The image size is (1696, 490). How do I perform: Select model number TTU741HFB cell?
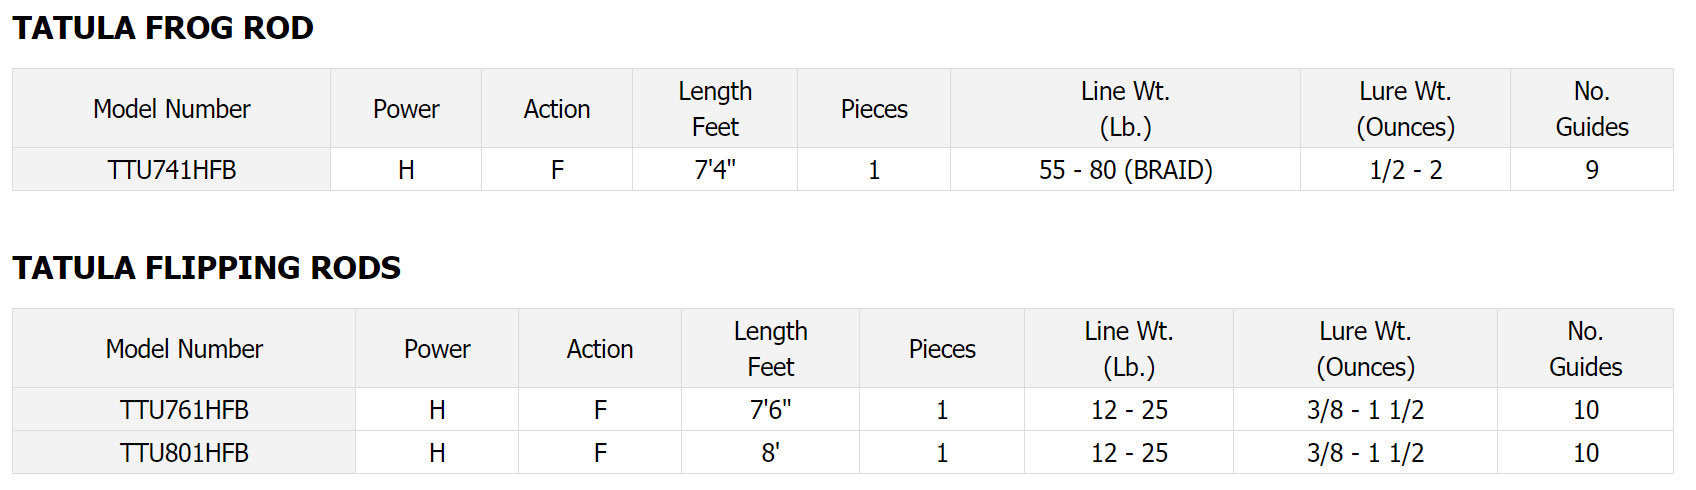172,170
